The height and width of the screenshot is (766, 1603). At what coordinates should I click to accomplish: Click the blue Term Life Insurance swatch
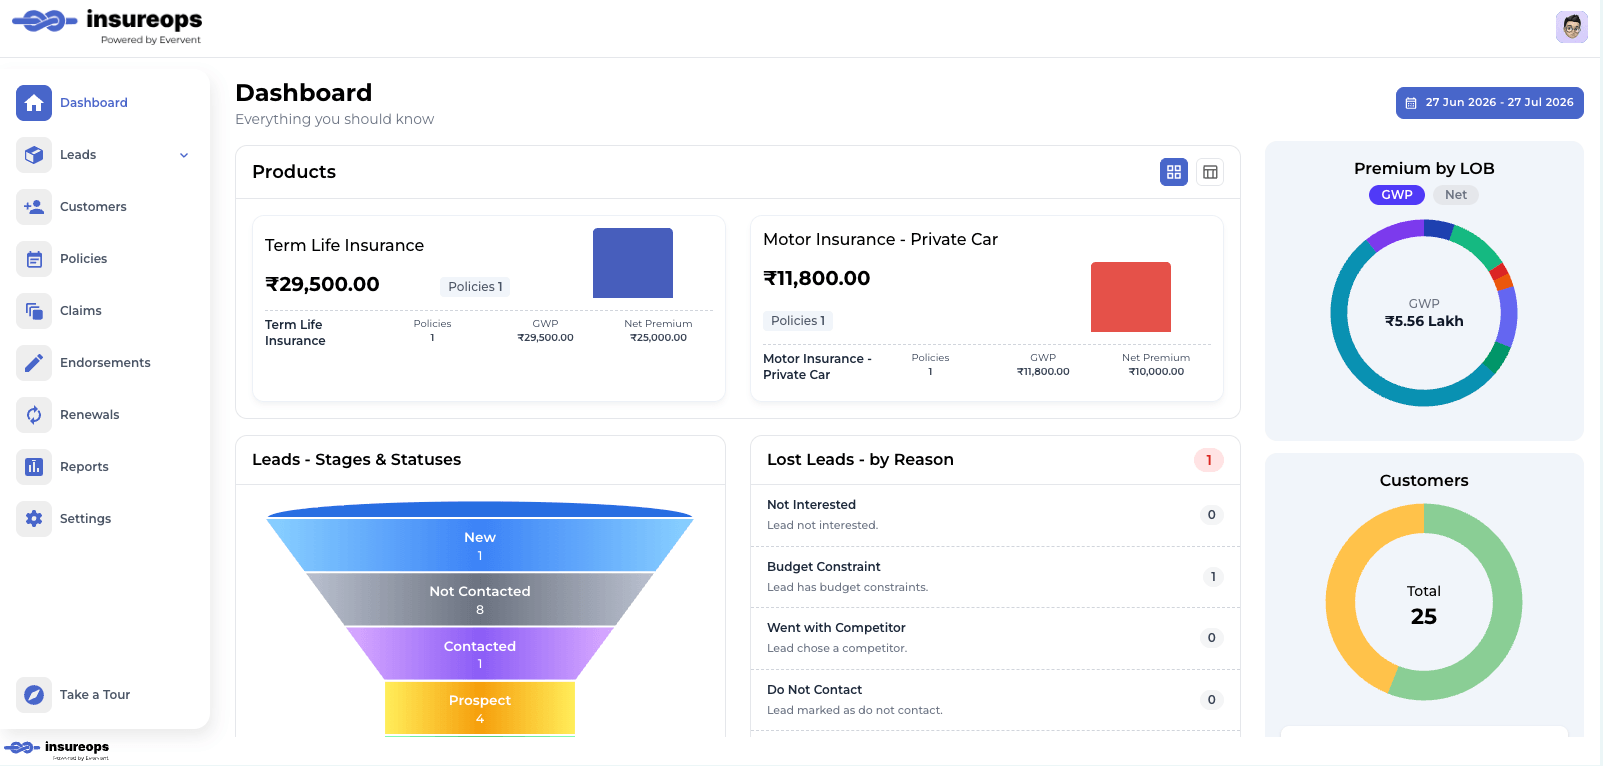633,263
